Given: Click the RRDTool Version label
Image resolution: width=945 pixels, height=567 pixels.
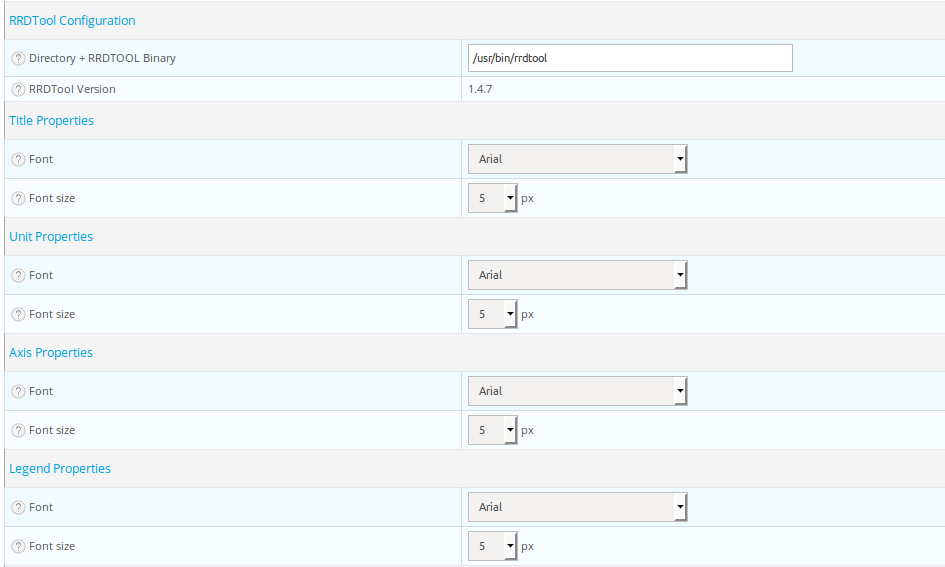Looking at the screenshot, I should tap(72, 89).
